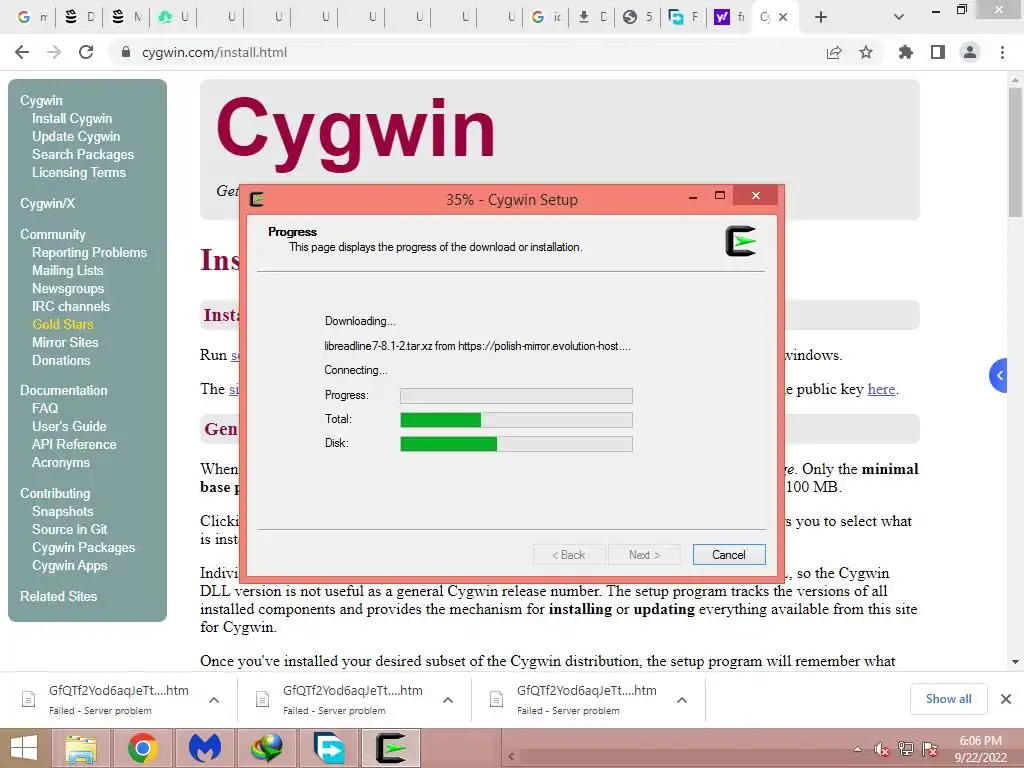Open Source in Git link
This screenshot has width=1024, height=768.
(69, 529)
